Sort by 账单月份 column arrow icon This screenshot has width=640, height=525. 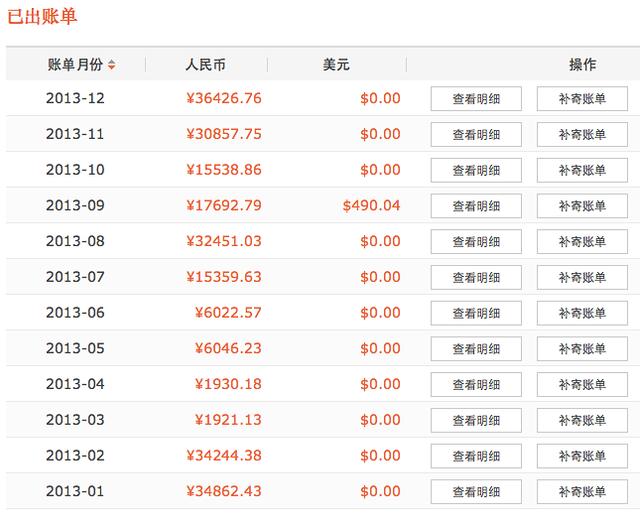(x=111, y=65)
